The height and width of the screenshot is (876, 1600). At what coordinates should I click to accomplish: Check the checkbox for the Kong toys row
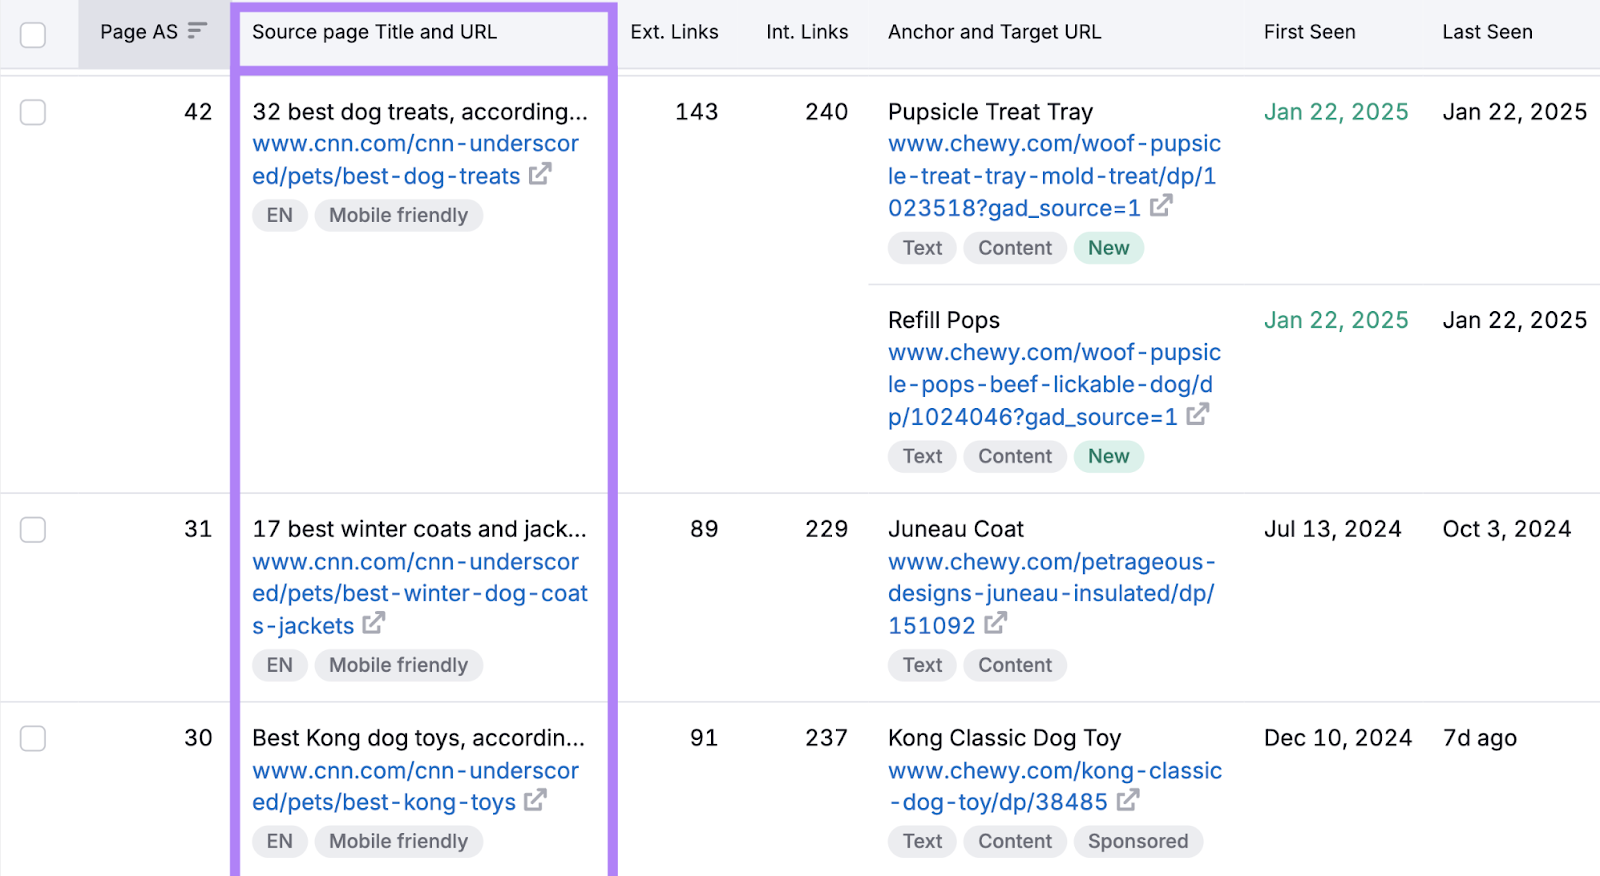point(33,738)
